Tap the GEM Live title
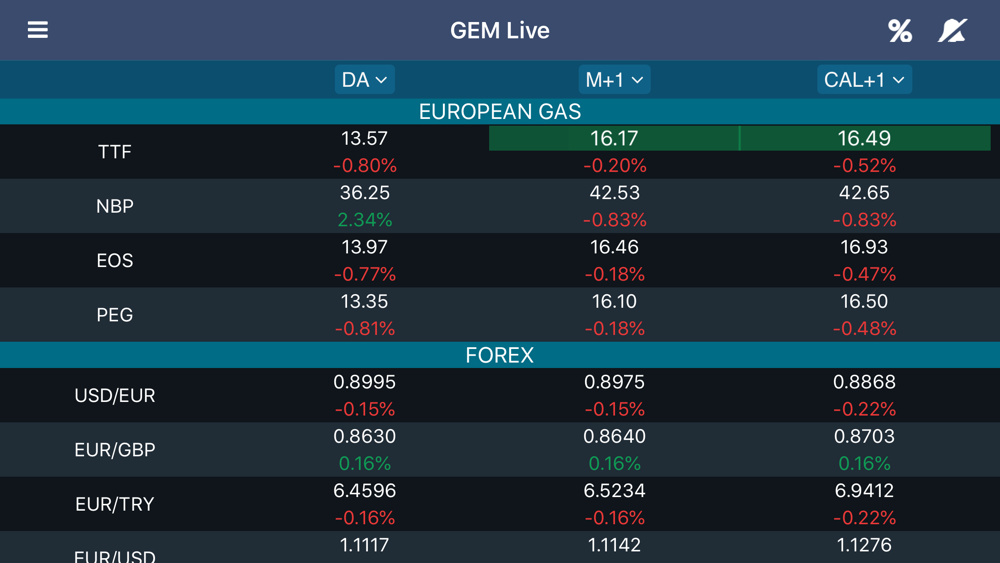The image size is (1000, 563). [x=500, y=31]
